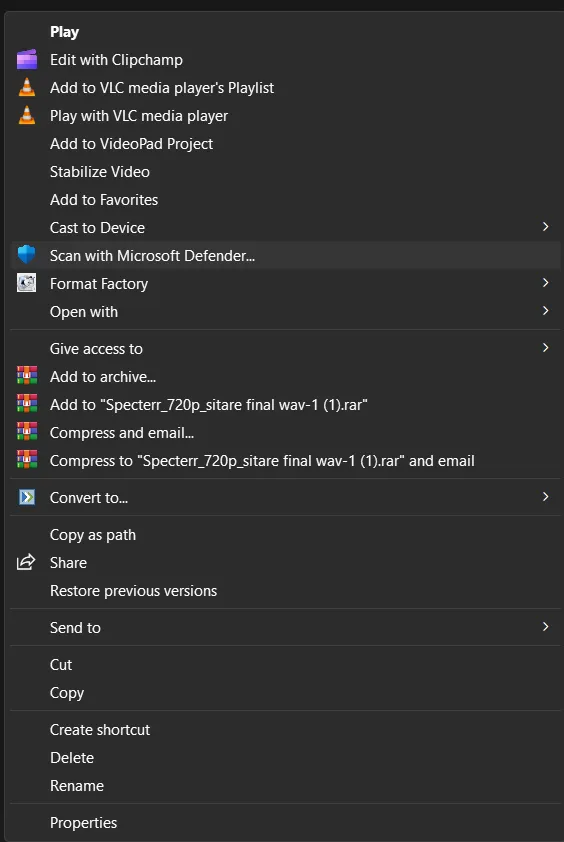Choose Play from the context menu
Image resolution: width=564 pixels, height=842 pixels.
(285, 32)
